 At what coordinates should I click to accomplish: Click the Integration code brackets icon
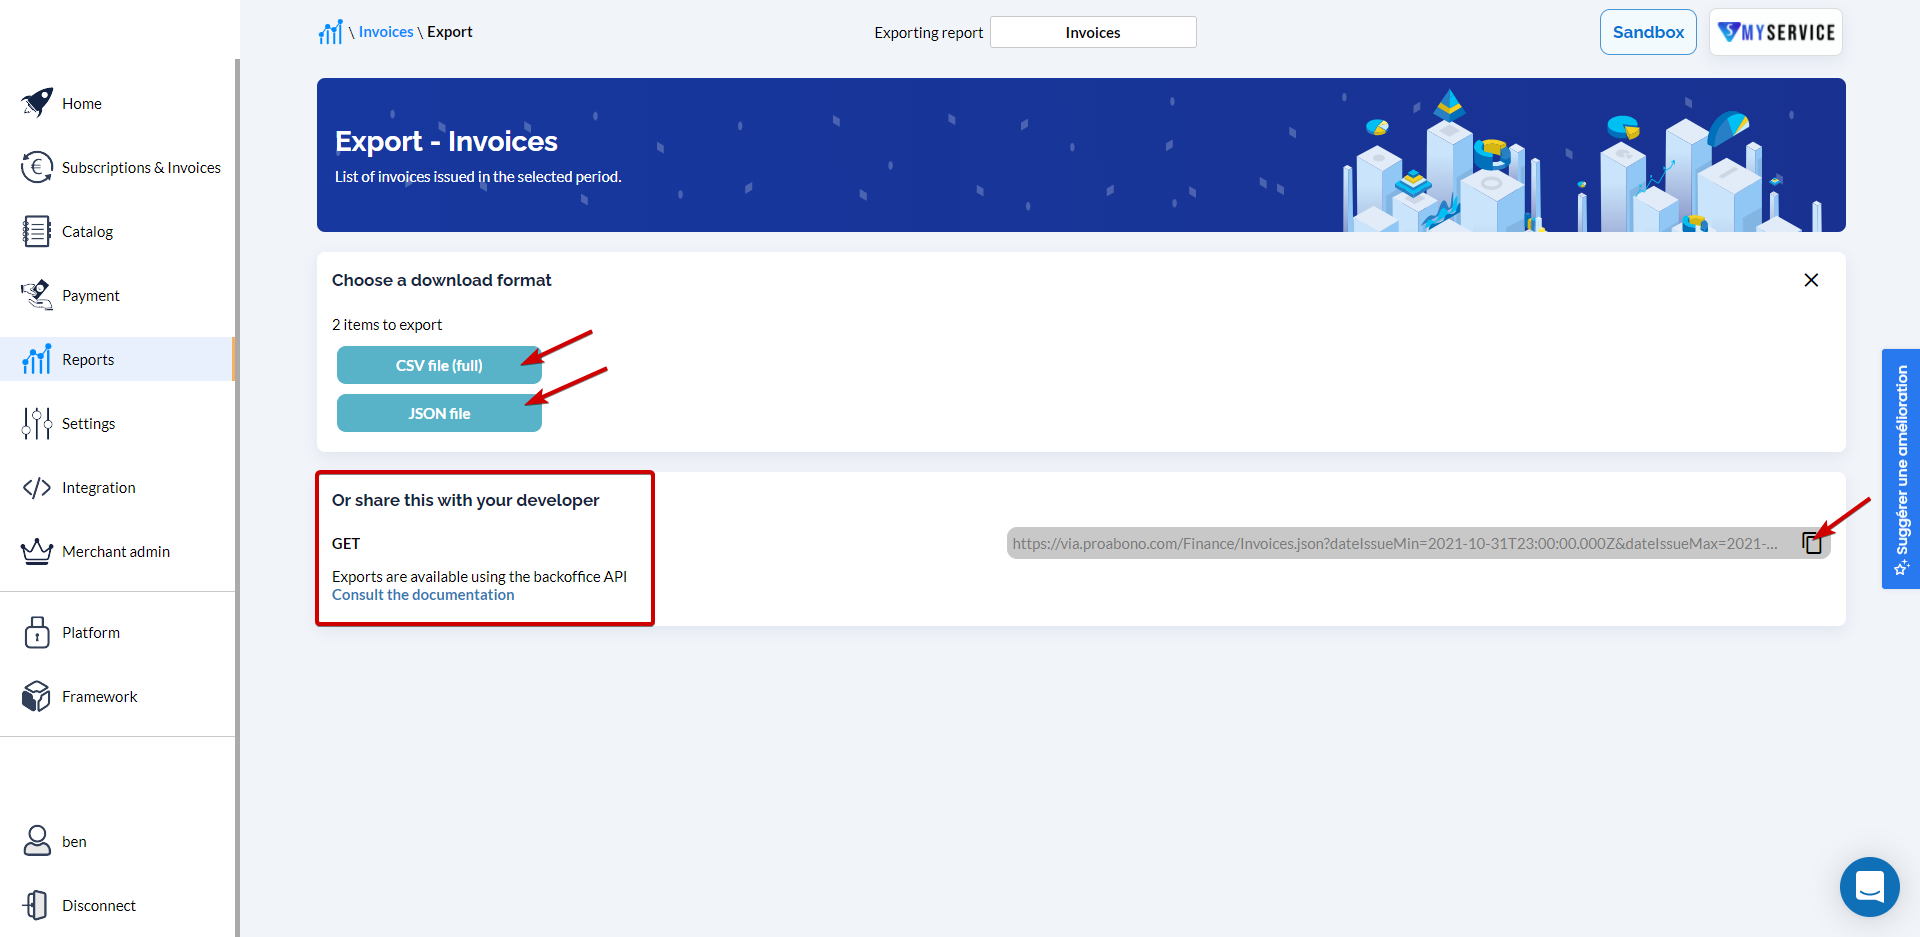pyautogui.click(x=37, y=487)
